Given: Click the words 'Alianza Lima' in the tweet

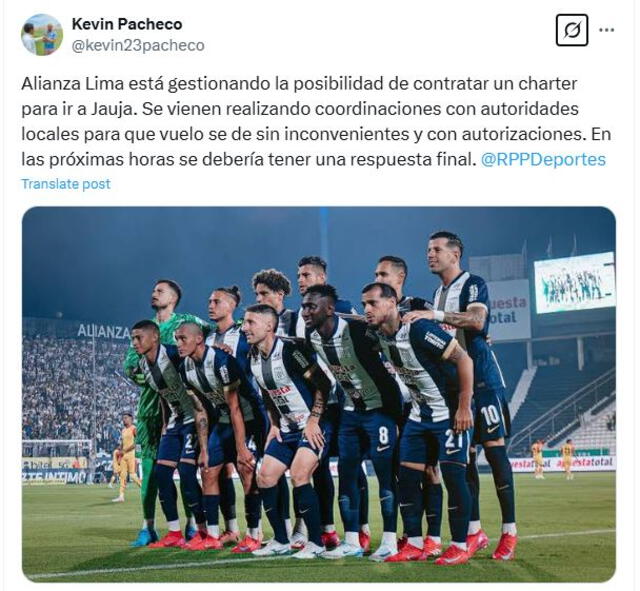Looking at the screenshot, I should 72,84.
